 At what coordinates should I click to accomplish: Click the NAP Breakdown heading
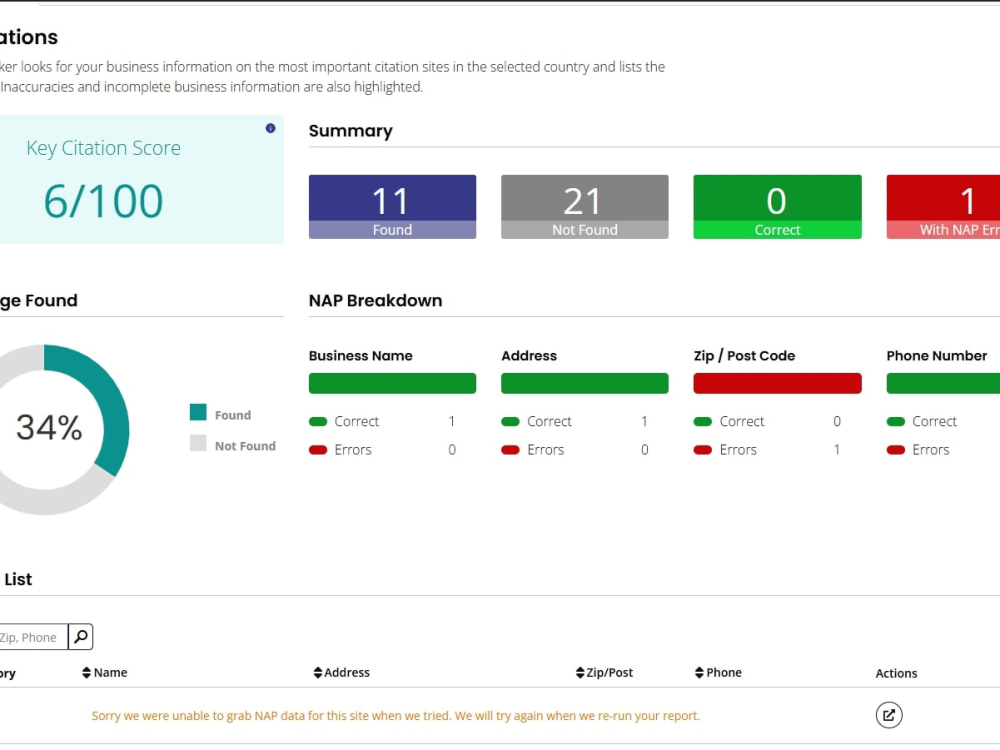375,300
